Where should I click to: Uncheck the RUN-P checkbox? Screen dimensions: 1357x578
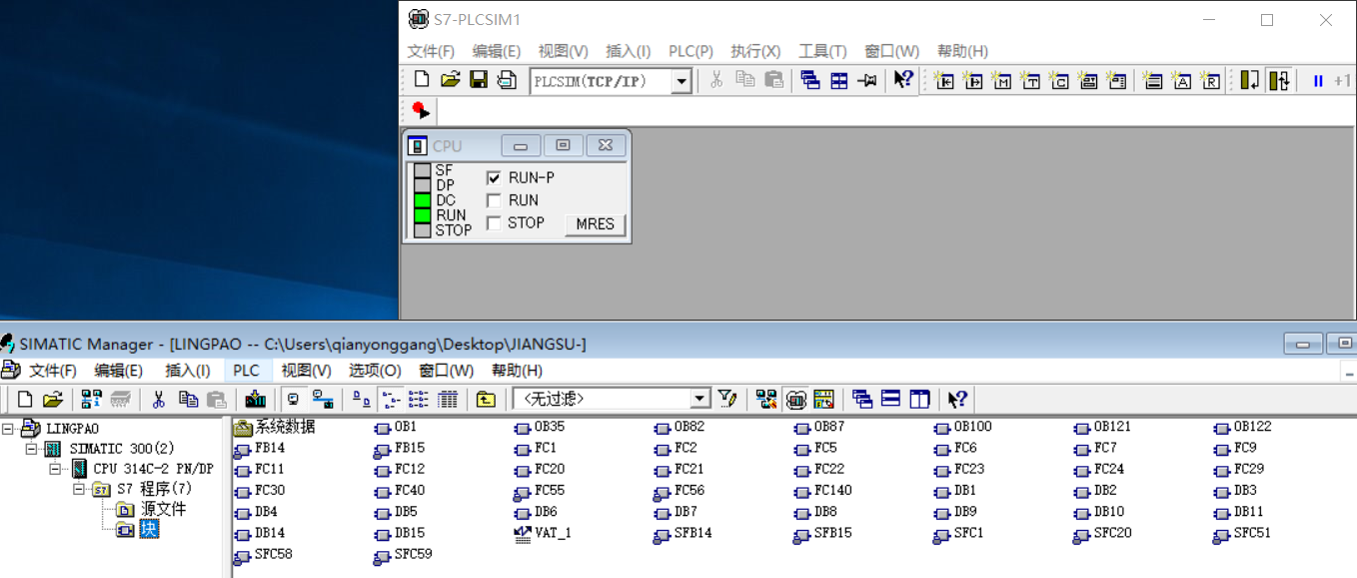coord(494,177)
